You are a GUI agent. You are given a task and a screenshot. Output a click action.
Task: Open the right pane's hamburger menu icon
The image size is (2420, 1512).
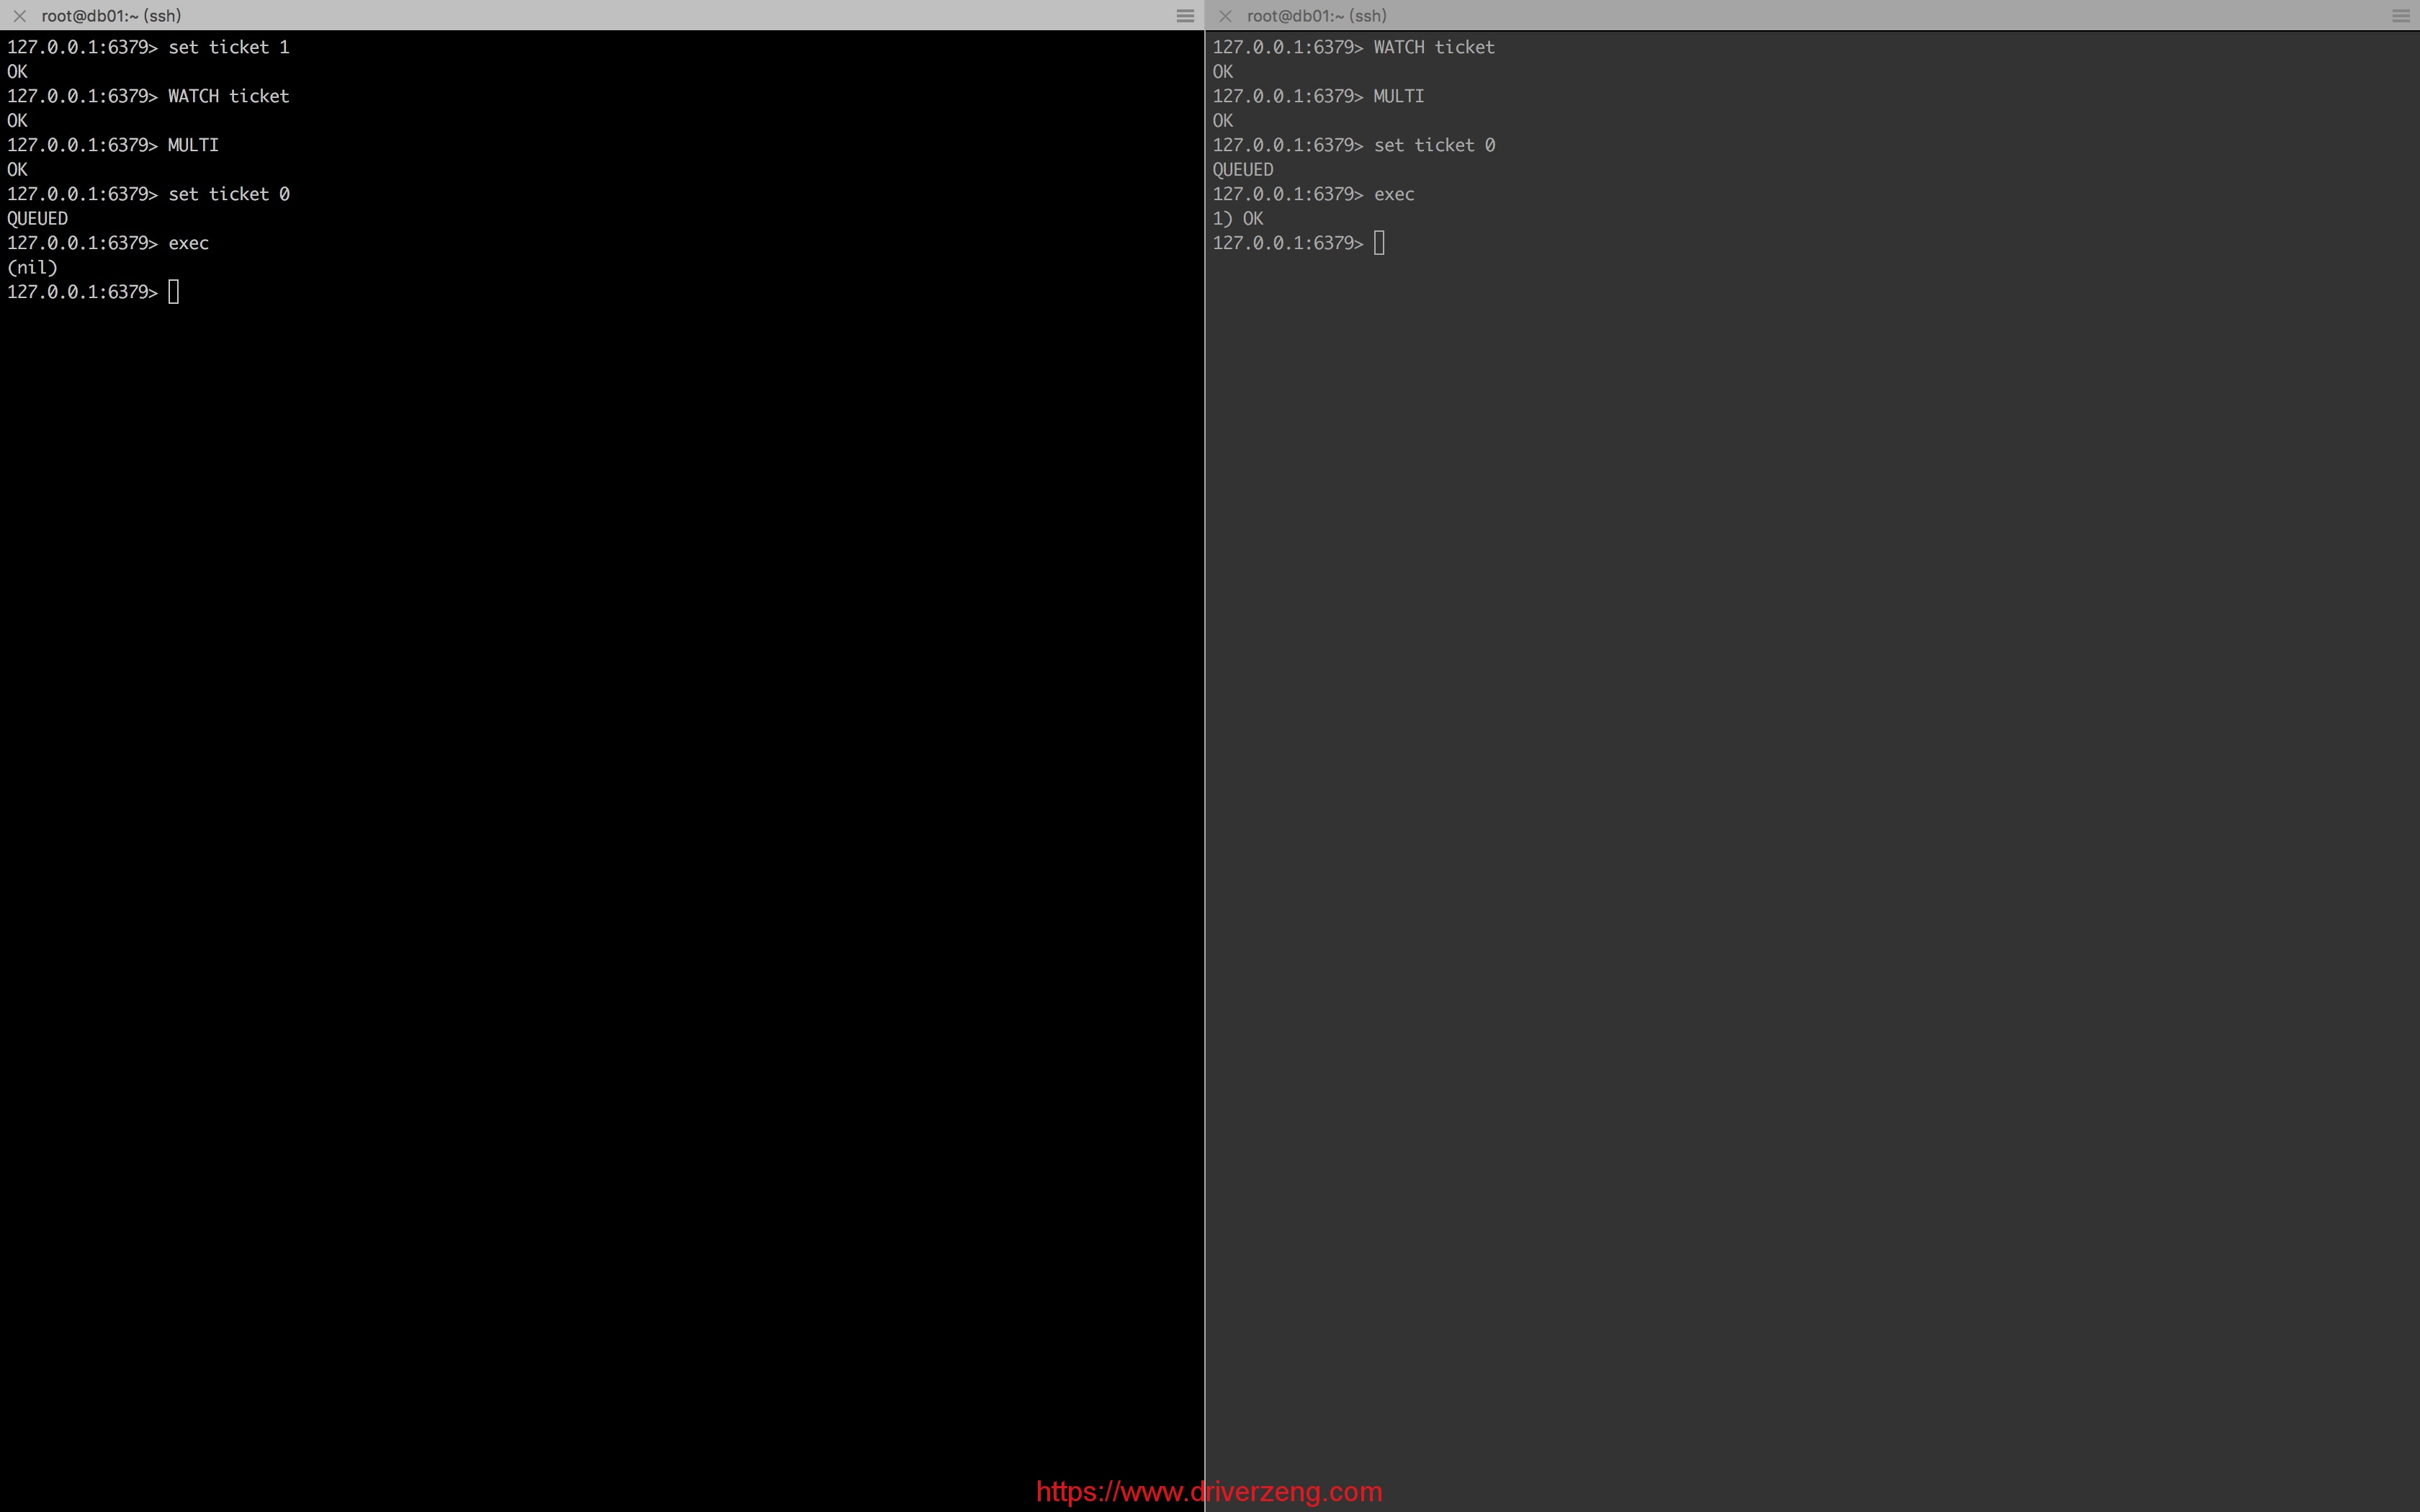click(2401, 16)
